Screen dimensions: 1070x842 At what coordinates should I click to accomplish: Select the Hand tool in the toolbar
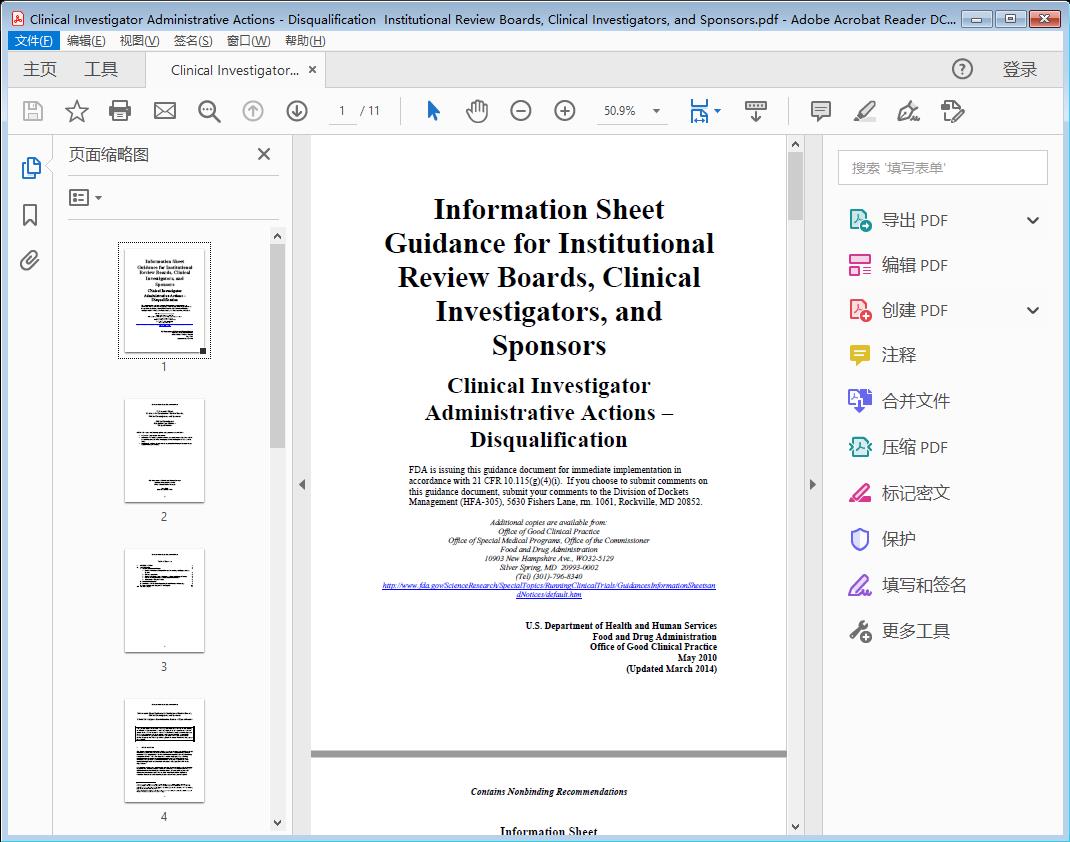[477, 111]
